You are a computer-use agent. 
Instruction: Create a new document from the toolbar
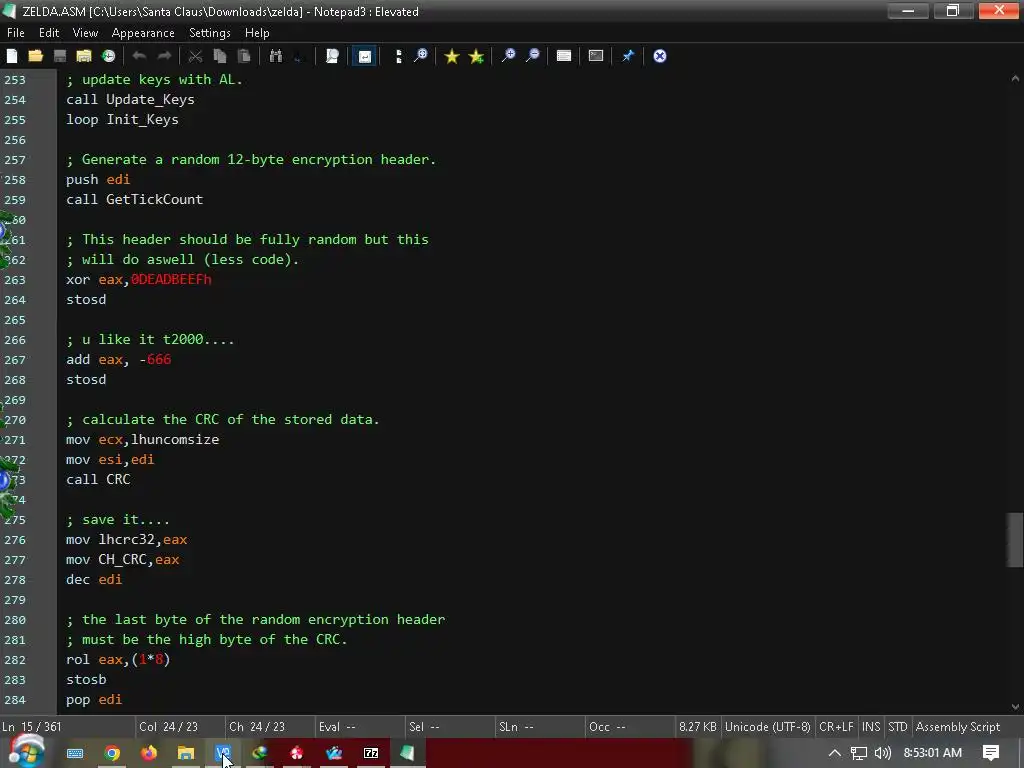12,56
